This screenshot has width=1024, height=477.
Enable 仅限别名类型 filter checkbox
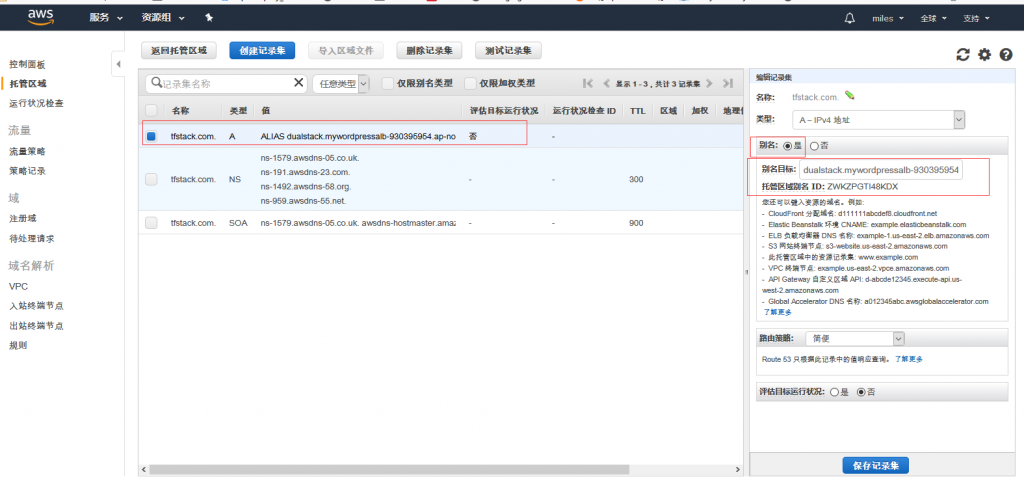point(387,83)
